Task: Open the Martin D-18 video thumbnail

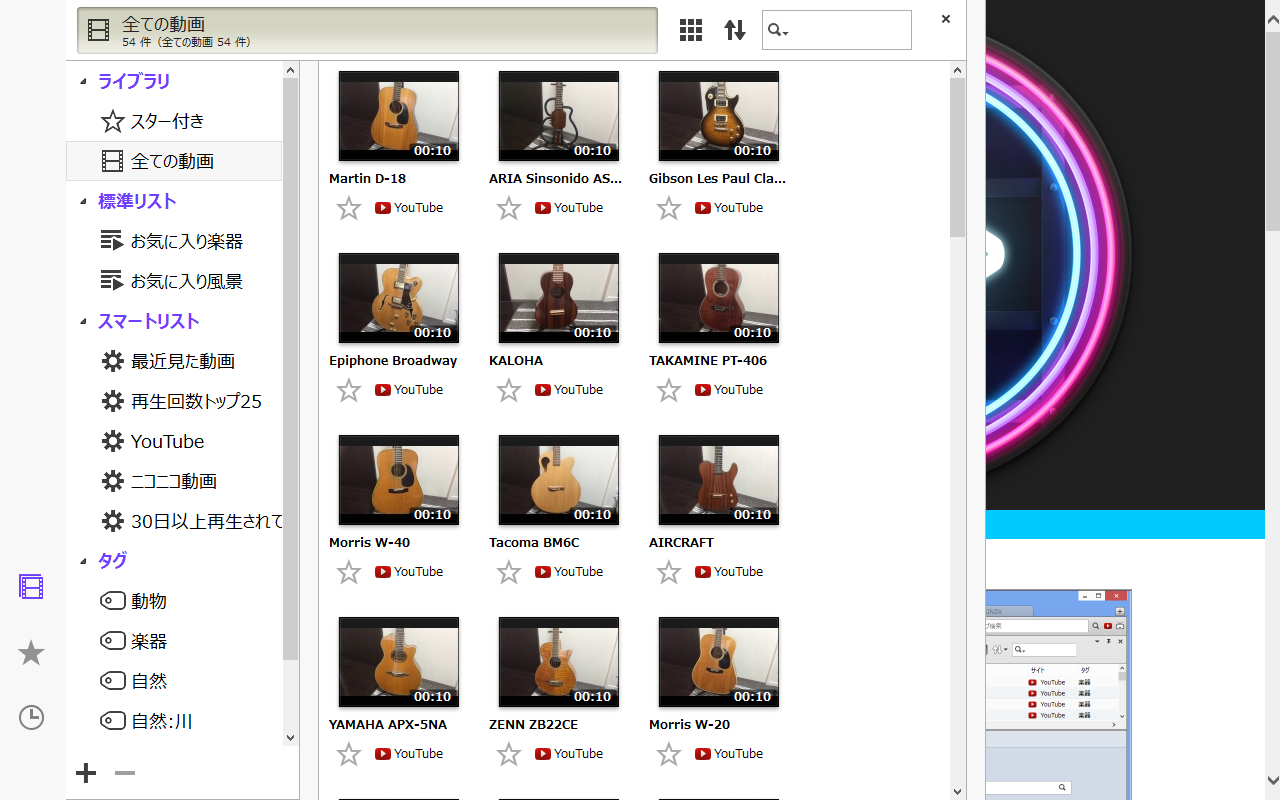Action: 399,116
